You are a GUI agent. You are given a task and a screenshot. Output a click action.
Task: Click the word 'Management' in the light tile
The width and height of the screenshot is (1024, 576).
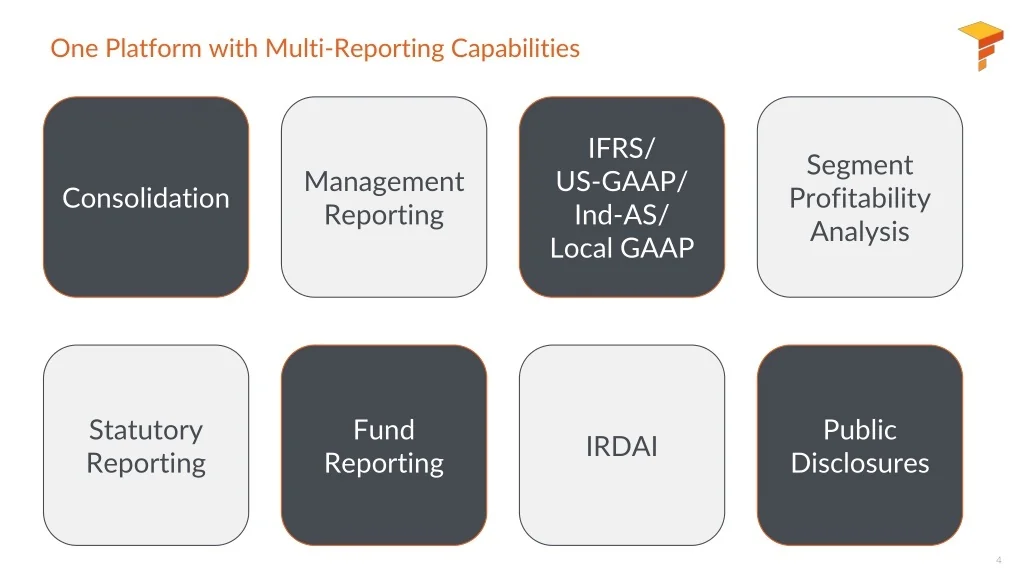(384, 182)
